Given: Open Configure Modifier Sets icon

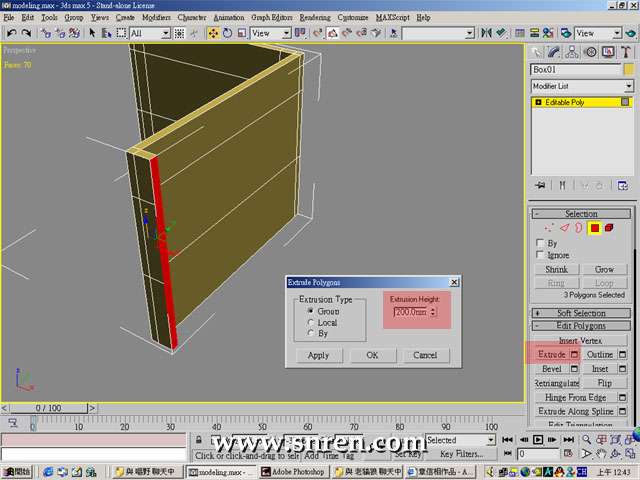Looking at the screenshot, I should point(622,186).
